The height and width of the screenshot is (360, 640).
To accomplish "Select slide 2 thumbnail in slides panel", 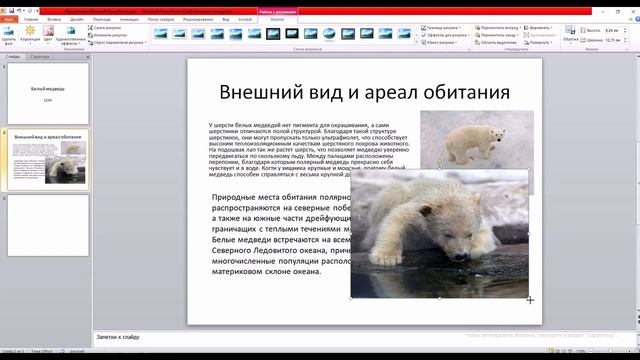I will tap(48, 160).
